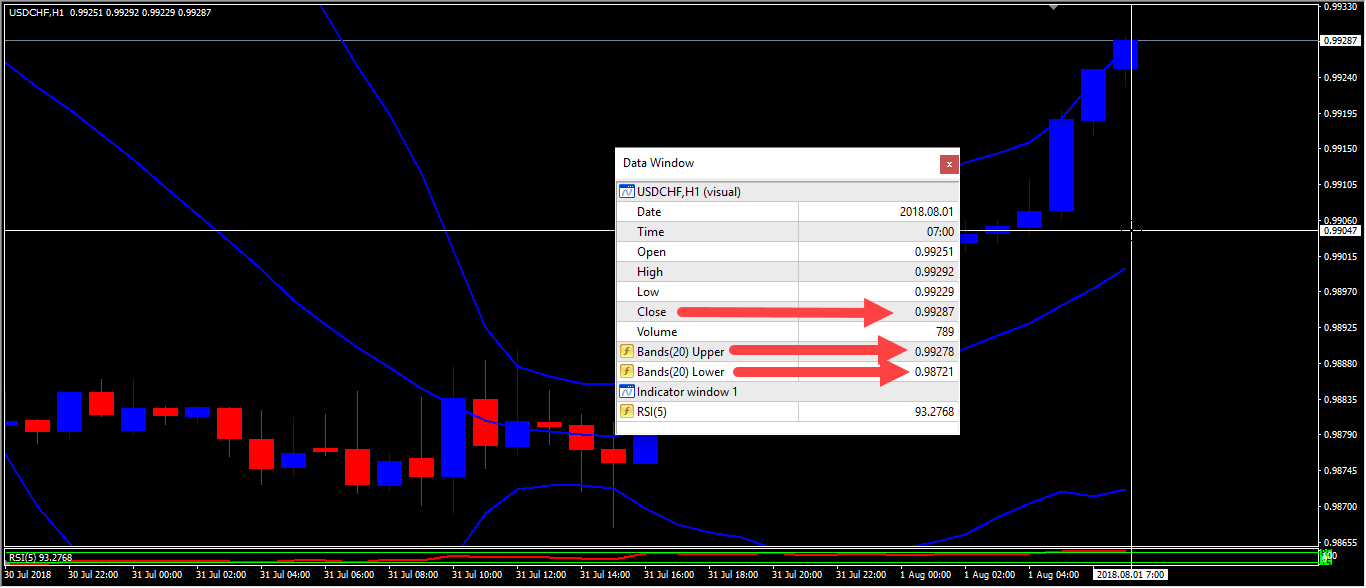Click the indicator icon beside RSI(5) row

627,411
